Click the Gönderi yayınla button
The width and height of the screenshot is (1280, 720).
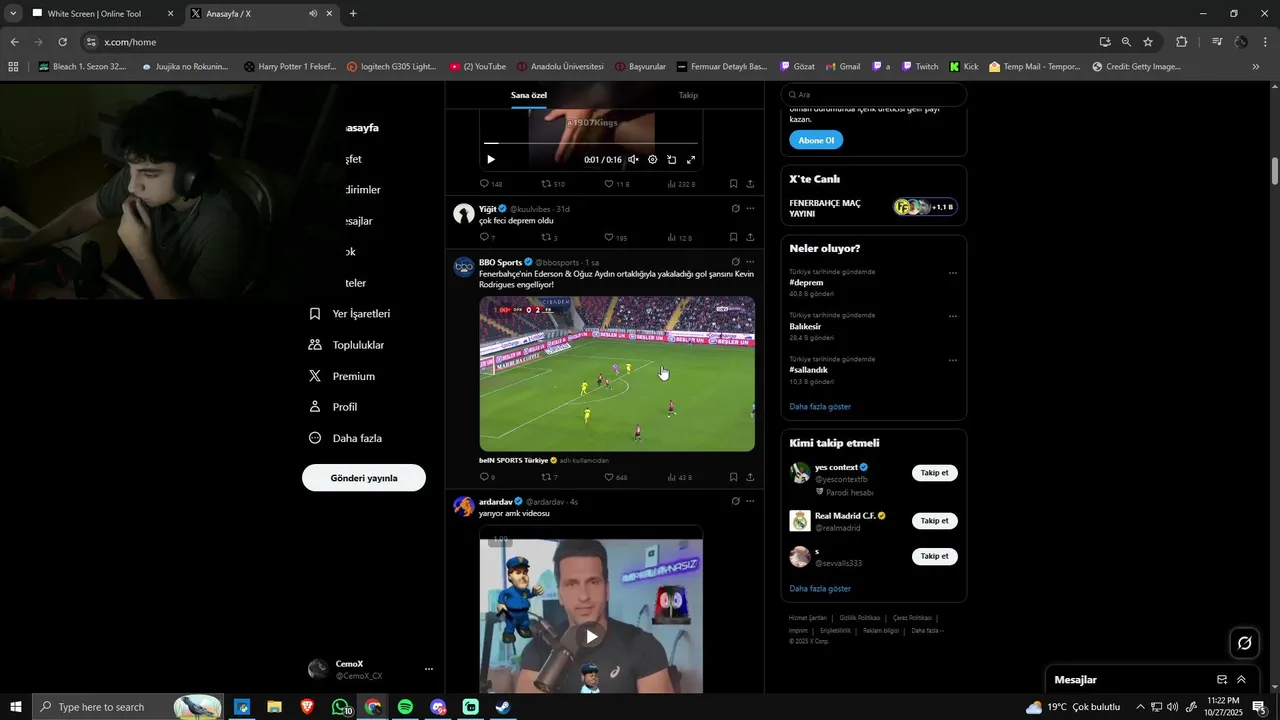364,478
